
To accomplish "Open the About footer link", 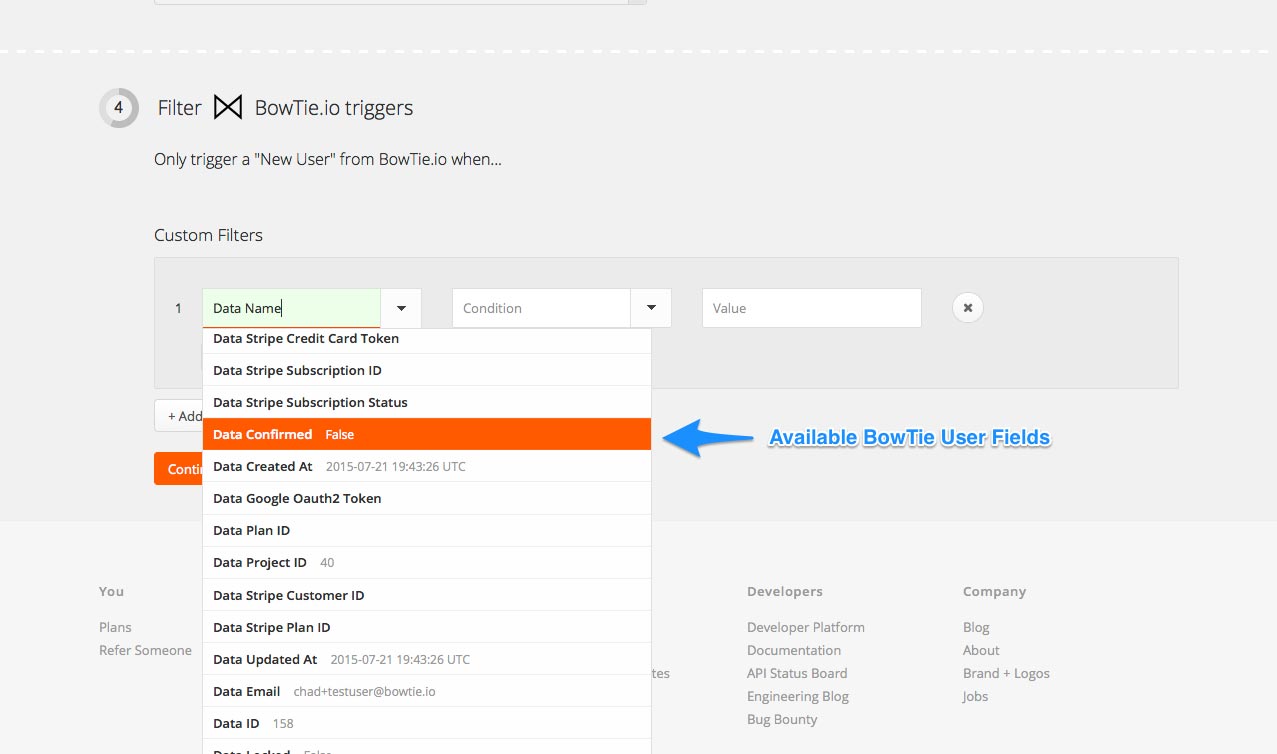I will click(x=981, y=650).
